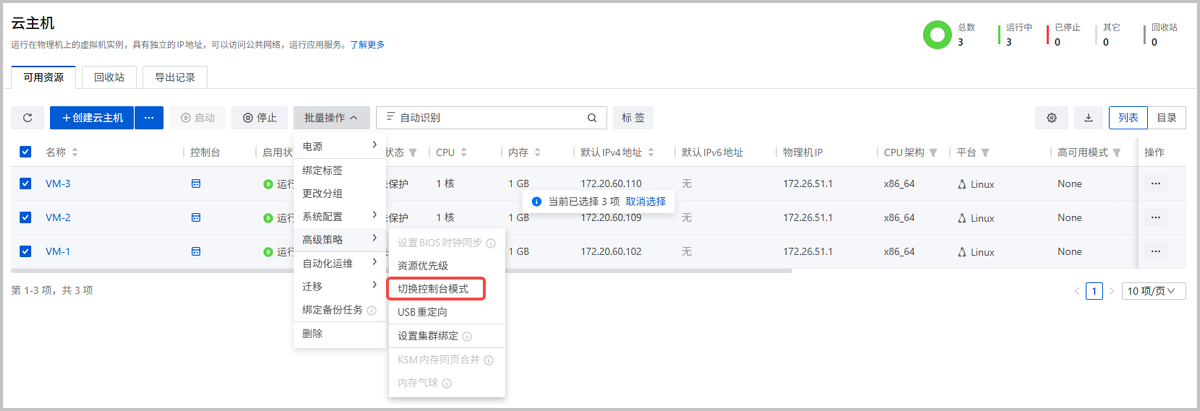Image resolution: width=1200 pixels, height=411 pixels.
Task: Click the 取消选择 link
Action: 645,201
